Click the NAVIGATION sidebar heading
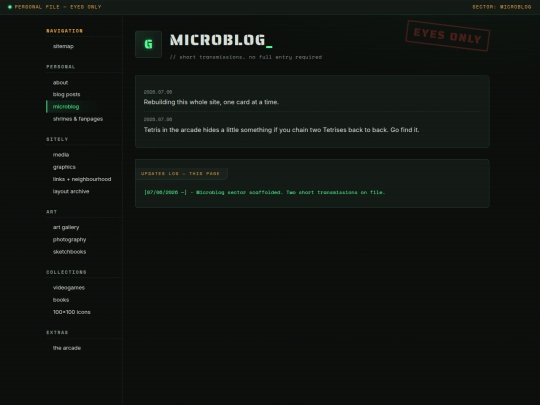The height and width of the screenshot is (405, 540). point(64,31)
